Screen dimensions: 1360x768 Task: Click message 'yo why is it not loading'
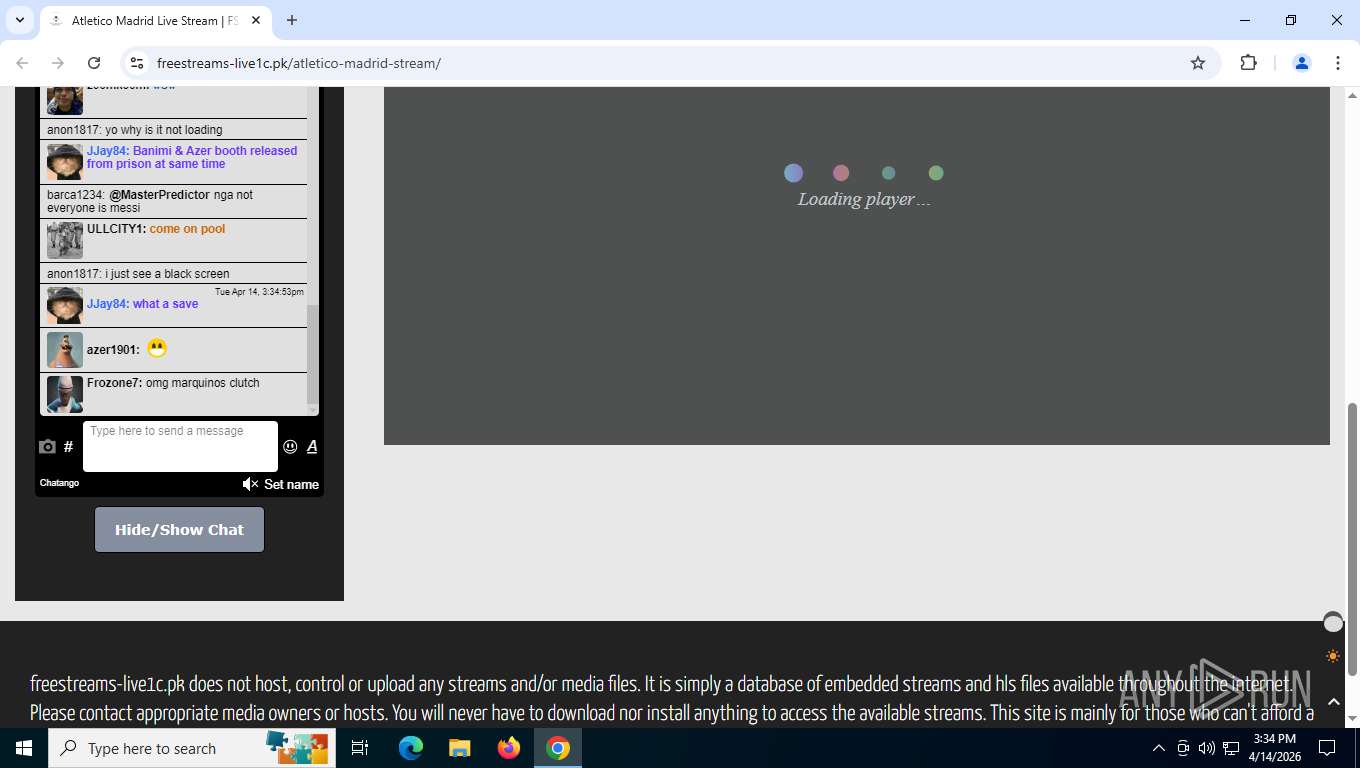pos(164,130)
